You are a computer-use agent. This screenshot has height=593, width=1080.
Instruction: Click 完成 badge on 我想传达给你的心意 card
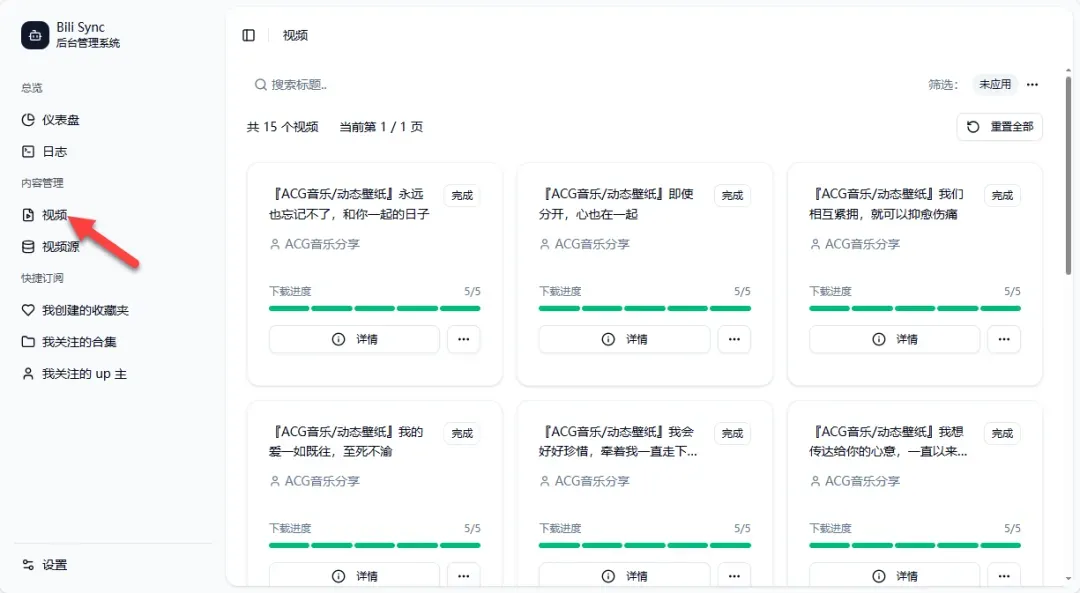click(1002, 433)
